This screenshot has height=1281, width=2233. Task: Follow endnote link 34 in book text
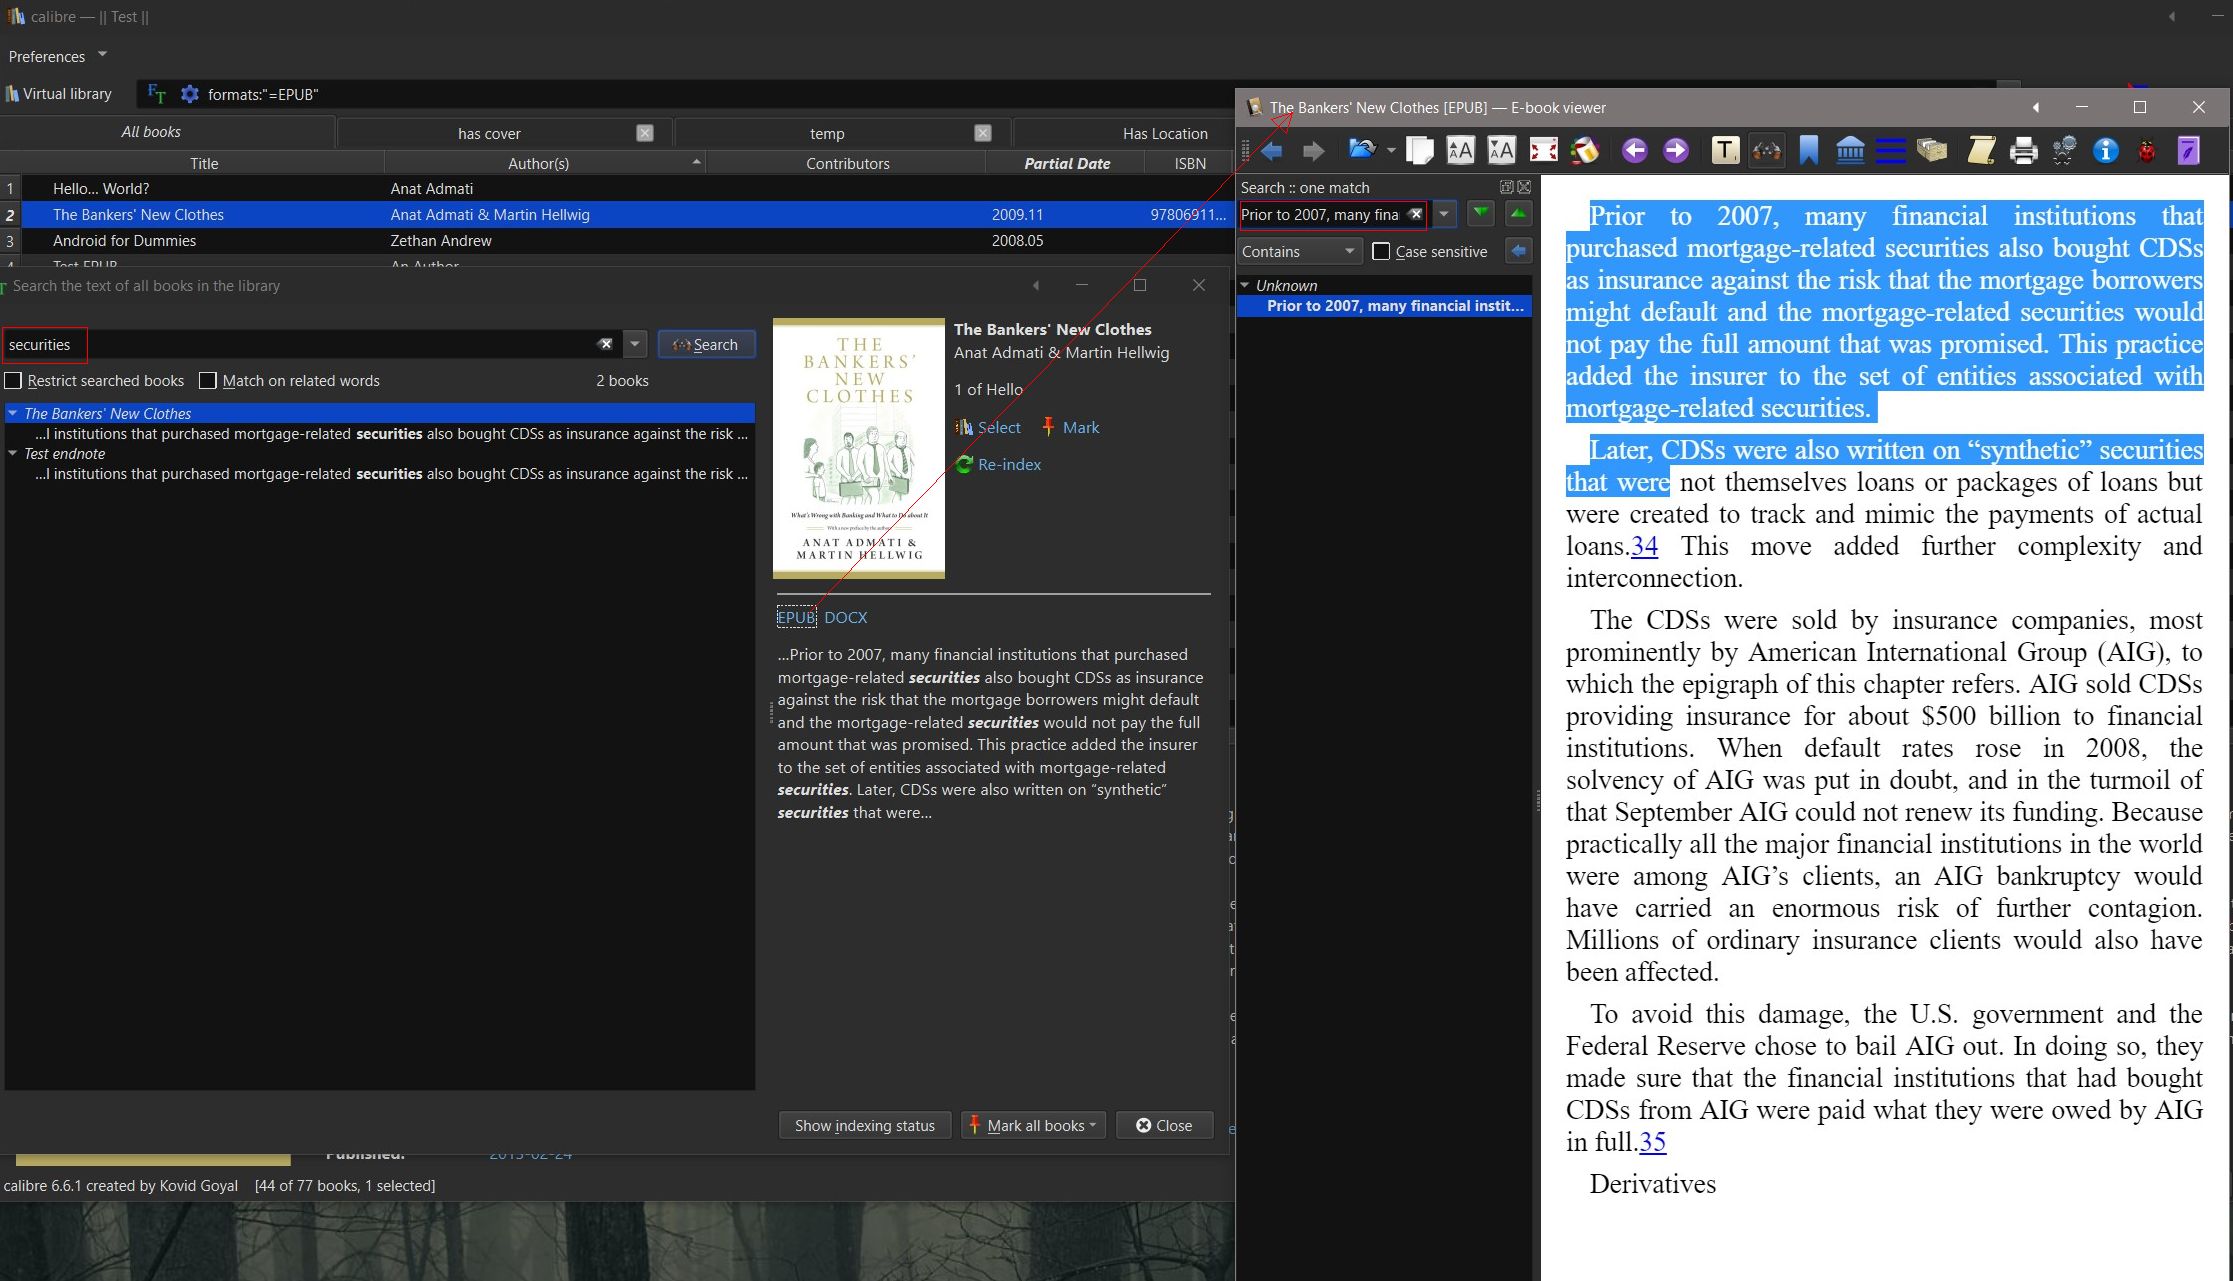tap(1645, 546)
